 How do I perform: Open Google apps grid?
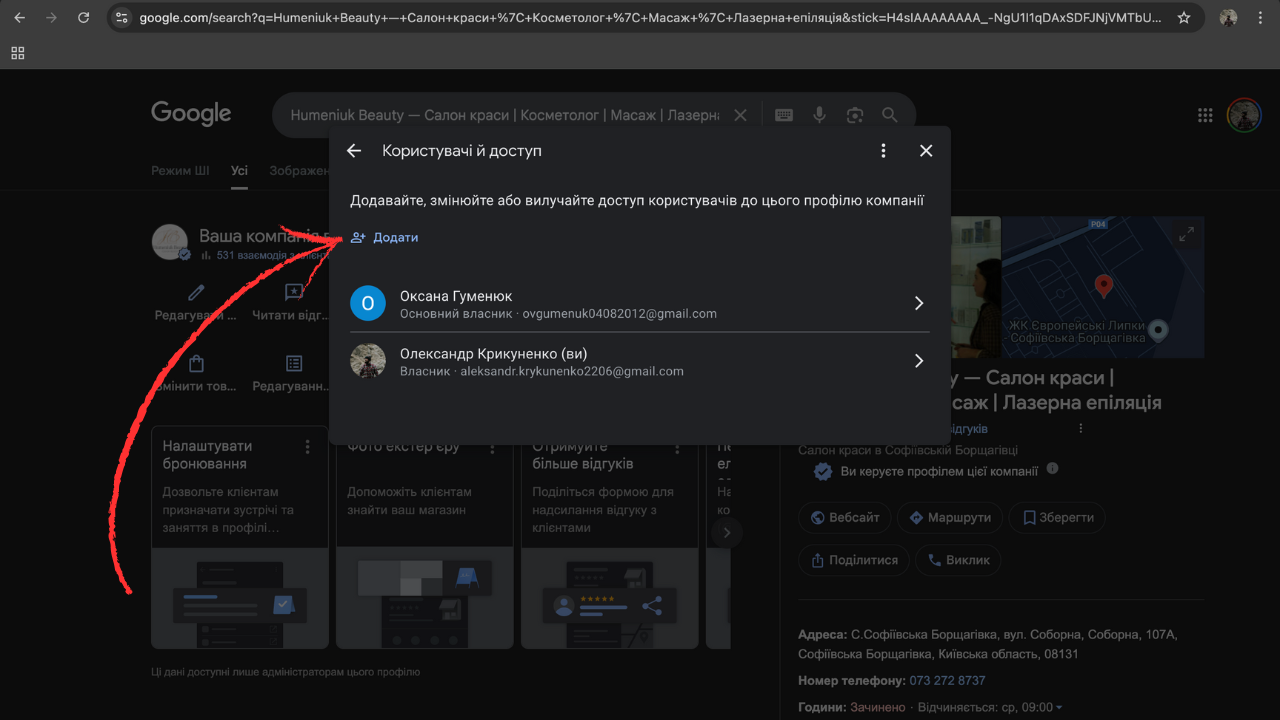1205,115
